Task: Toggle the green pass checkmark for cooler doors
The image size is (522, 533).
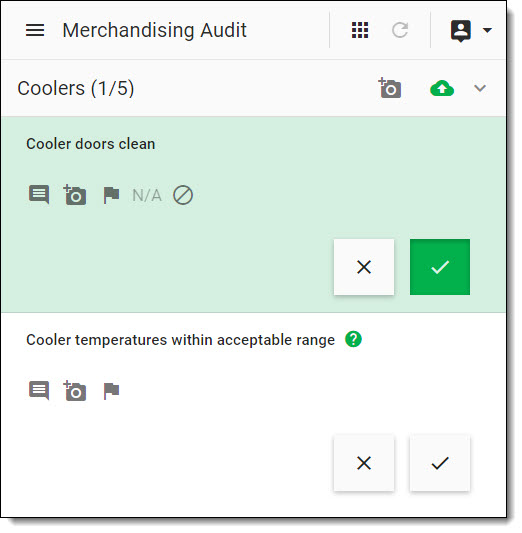Action: (440, 267)
